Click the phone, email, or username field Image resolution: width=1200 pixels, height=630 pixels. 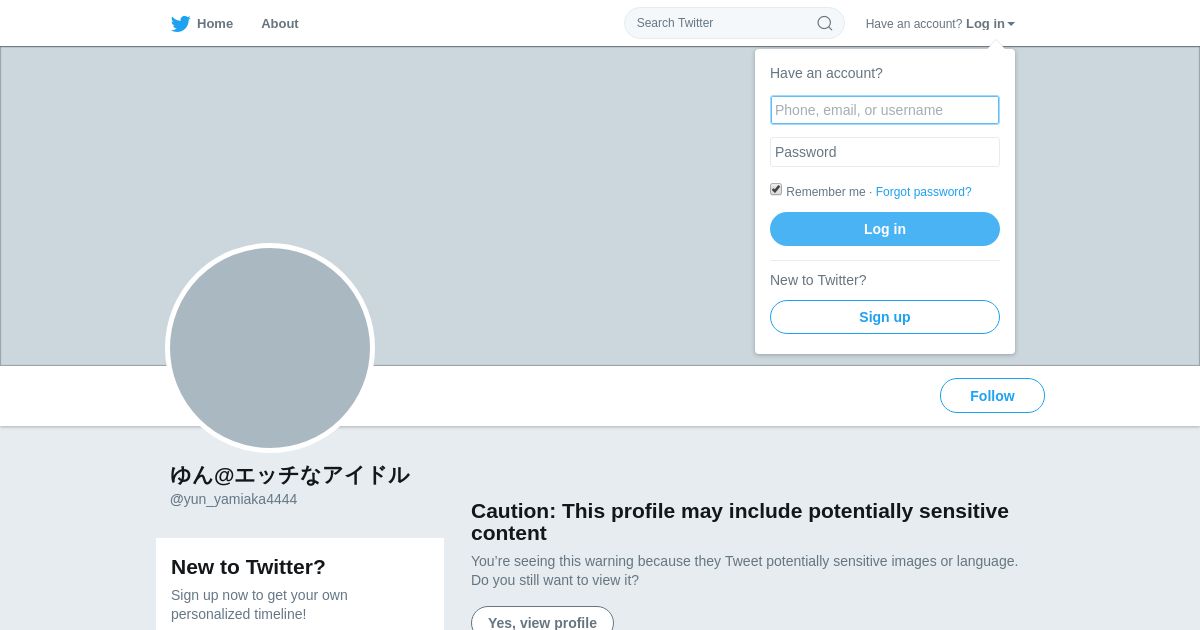point(884,110)
